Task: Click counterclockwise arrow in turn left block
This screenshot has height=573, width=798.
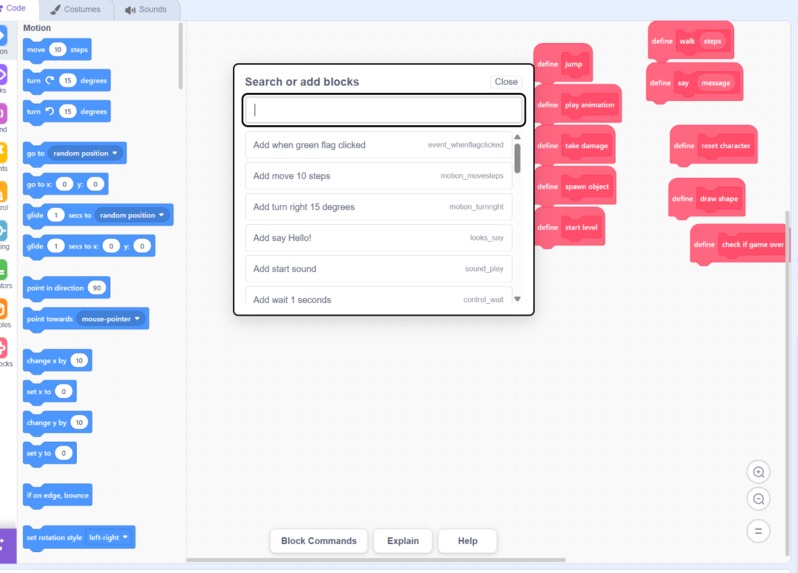Action: (x=50, y=111)
